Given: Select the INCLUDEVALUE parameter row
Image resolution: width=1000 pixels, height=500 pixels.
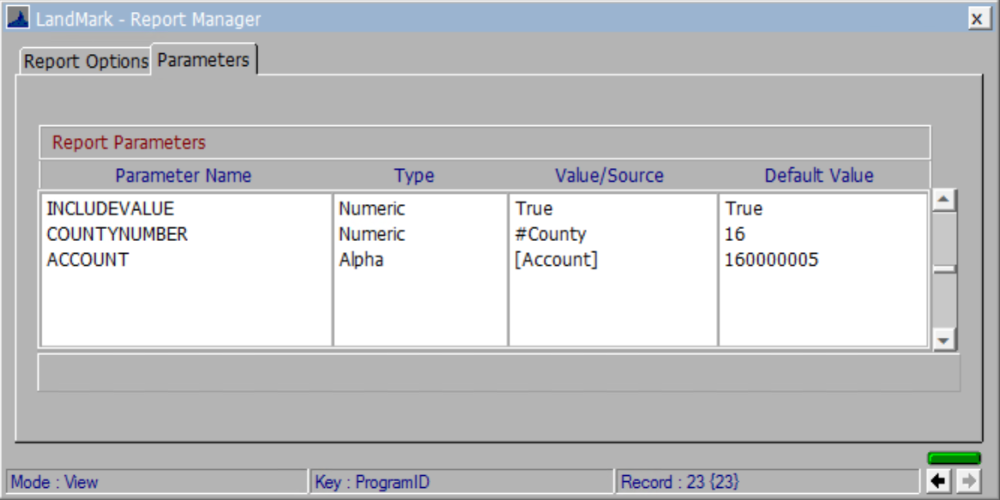Looking at the screenshot, I should pyautogui.click(x=484, y=209).
